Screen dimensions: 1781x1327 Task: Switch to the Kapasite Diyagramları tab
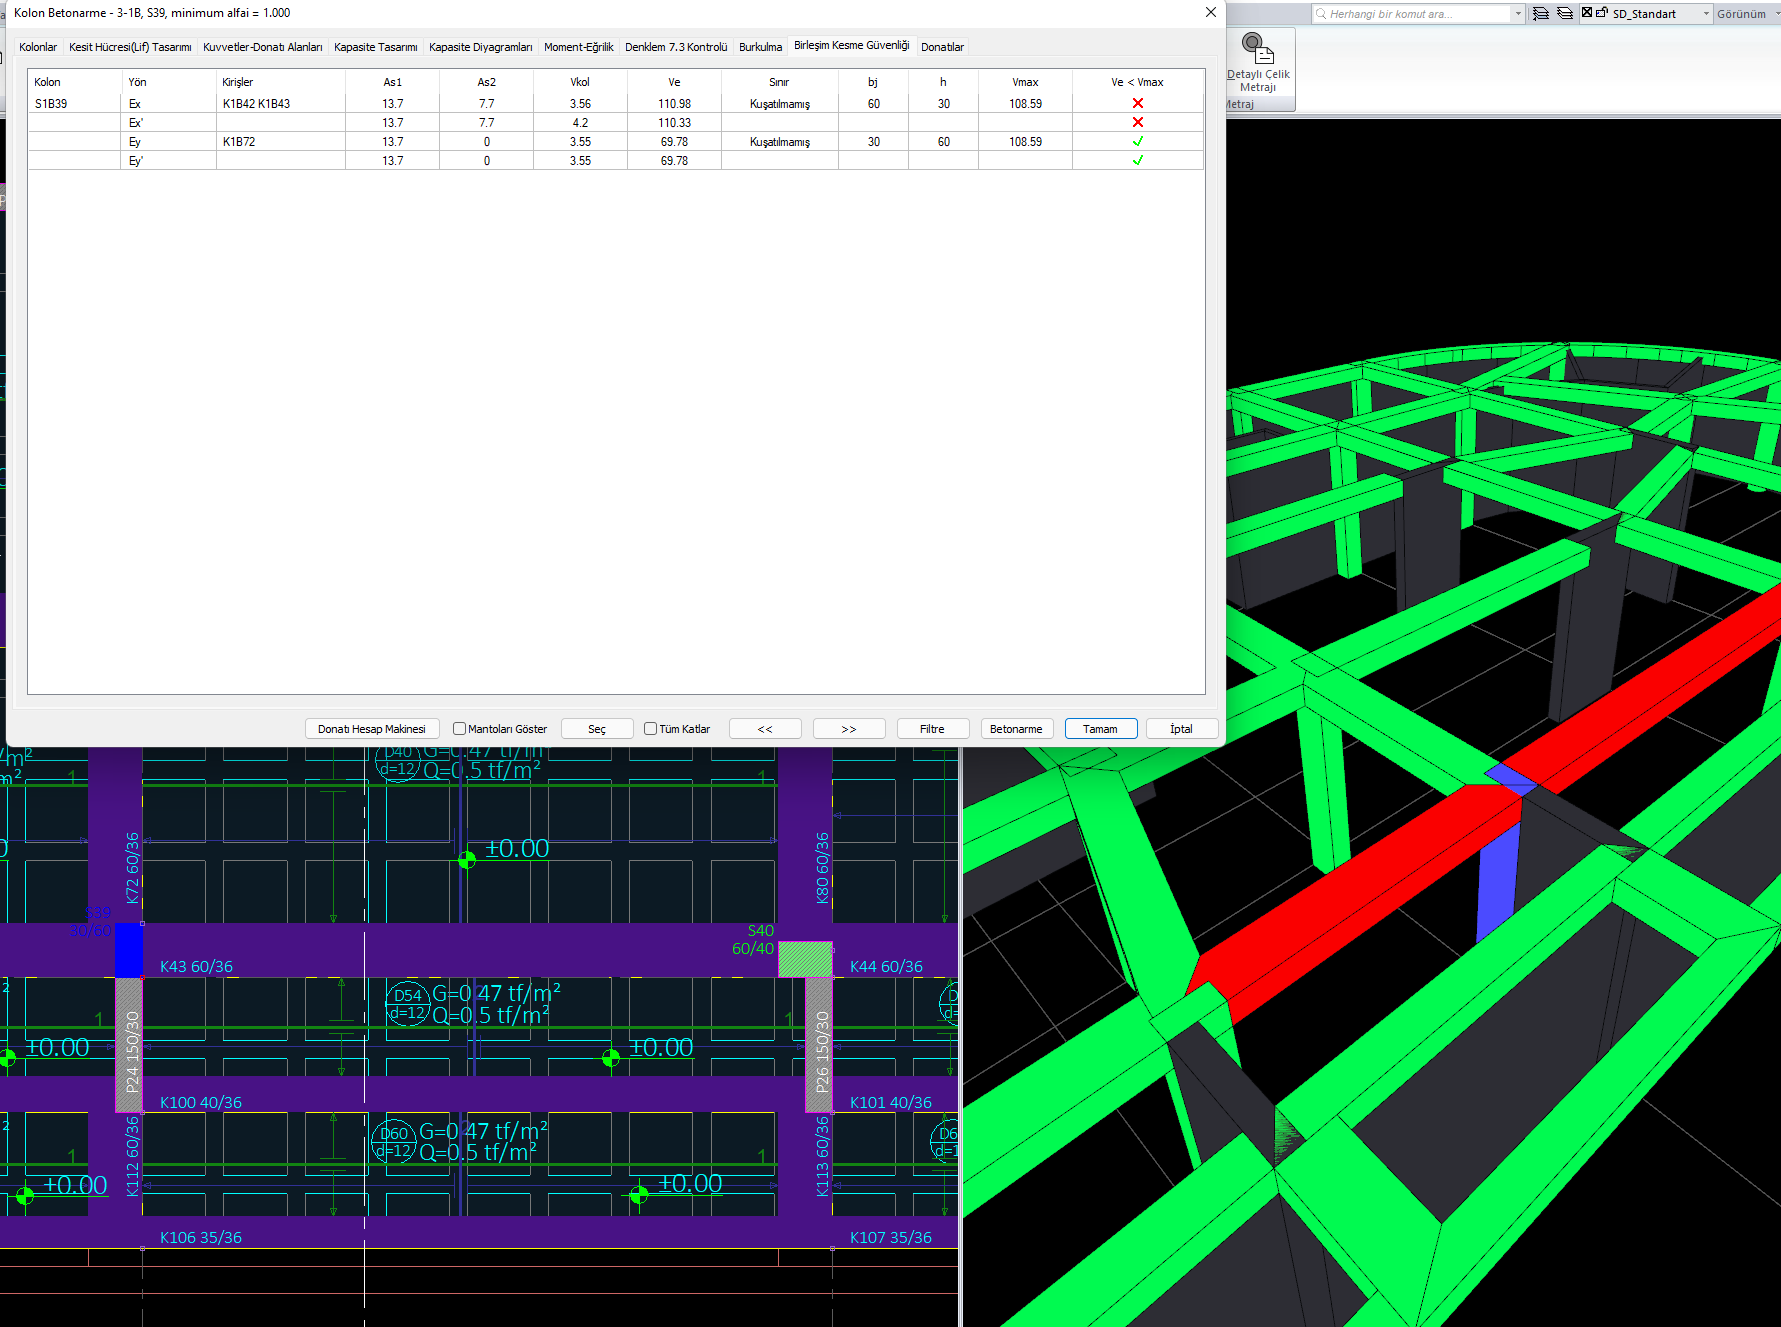pos(480,47)
